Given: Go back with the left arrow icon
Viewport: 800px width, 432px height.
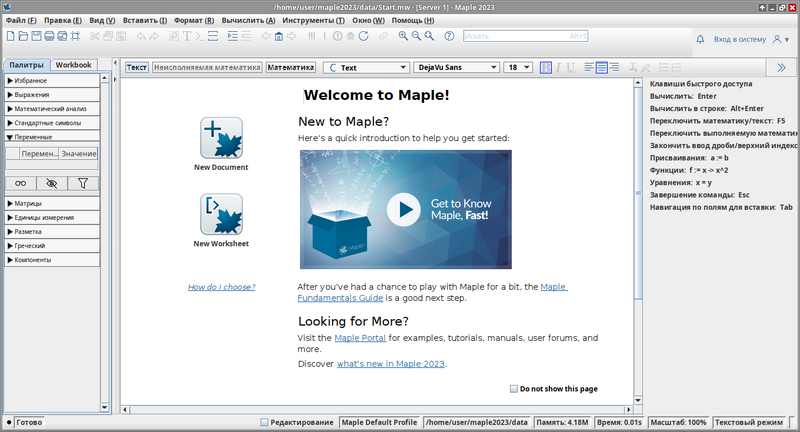Looking at the screenshot, I should click(266, 36).
